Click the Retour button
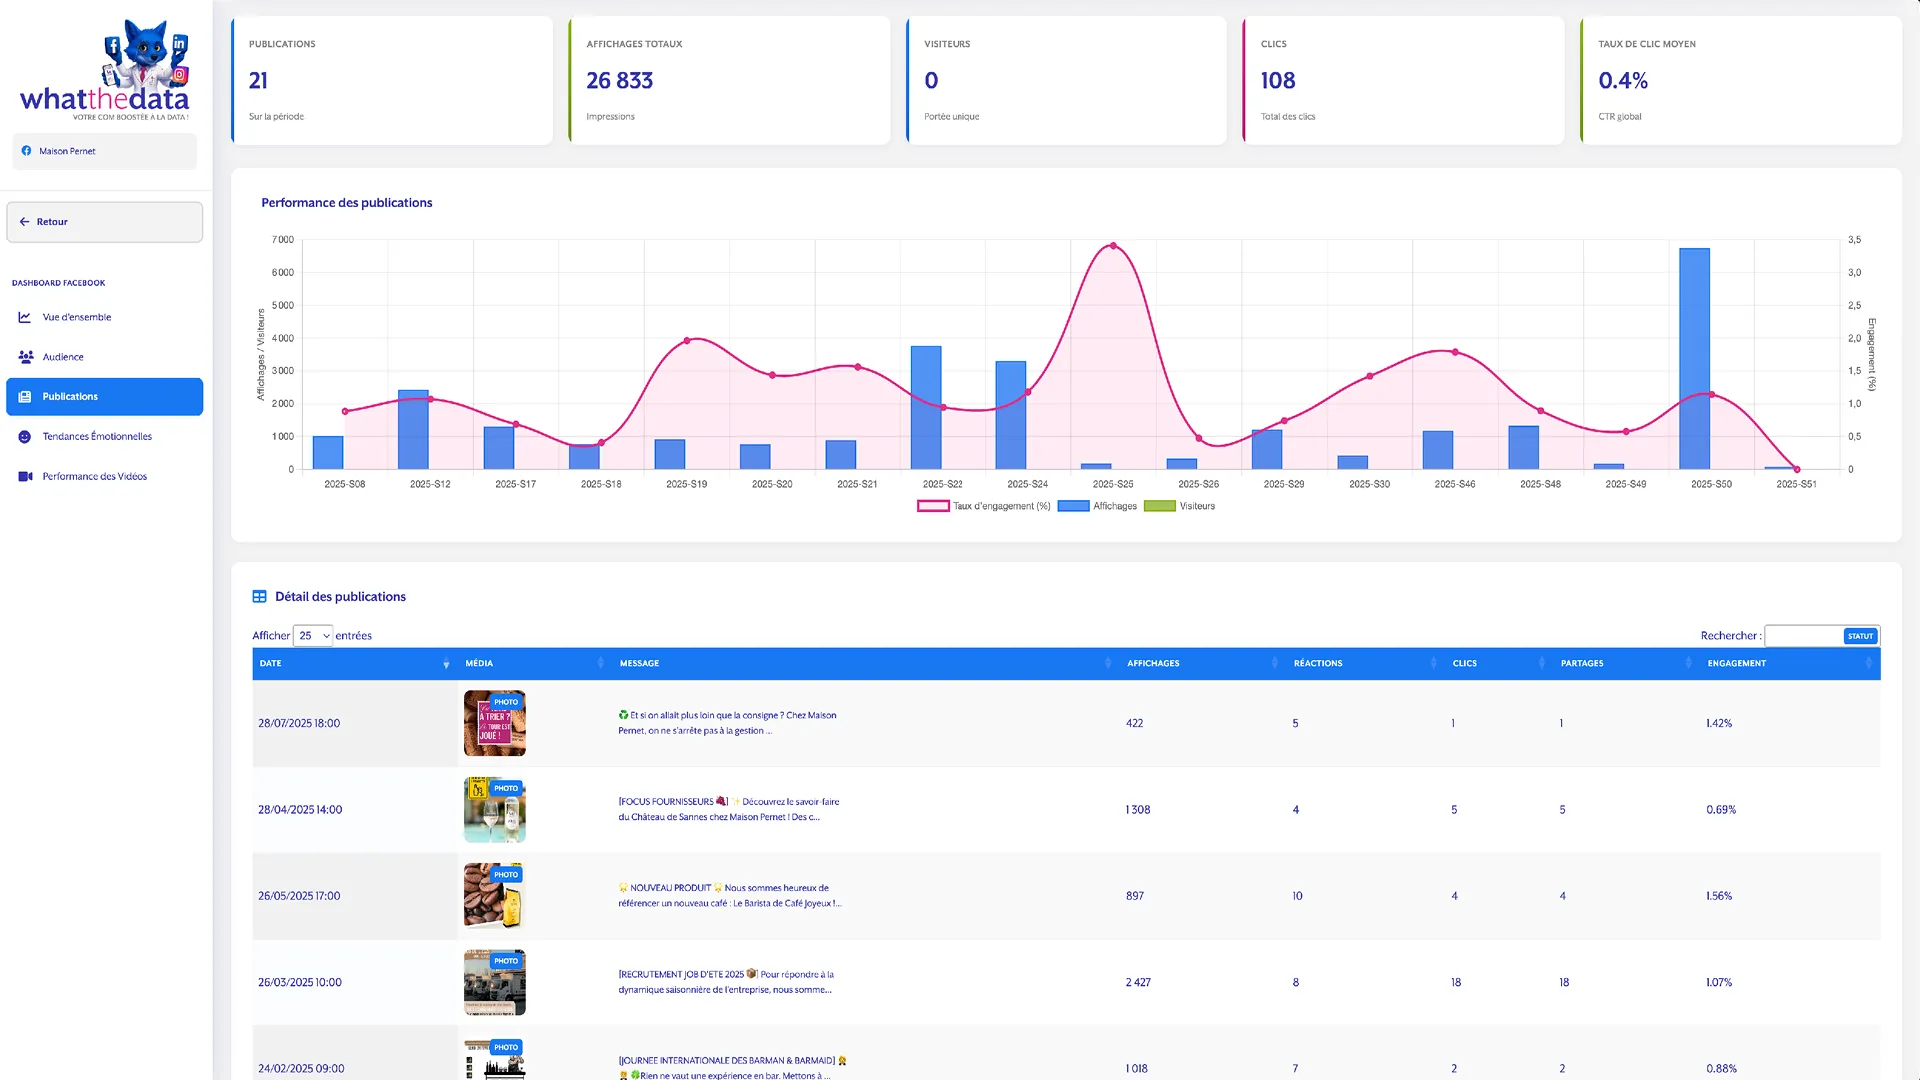 [104, 222]
